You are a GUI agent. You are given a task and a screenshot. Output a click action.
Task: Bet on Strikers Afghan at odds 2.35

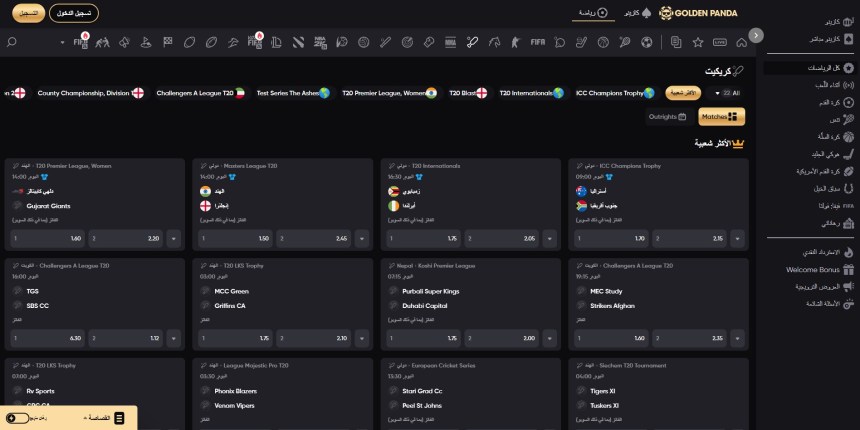689,338
